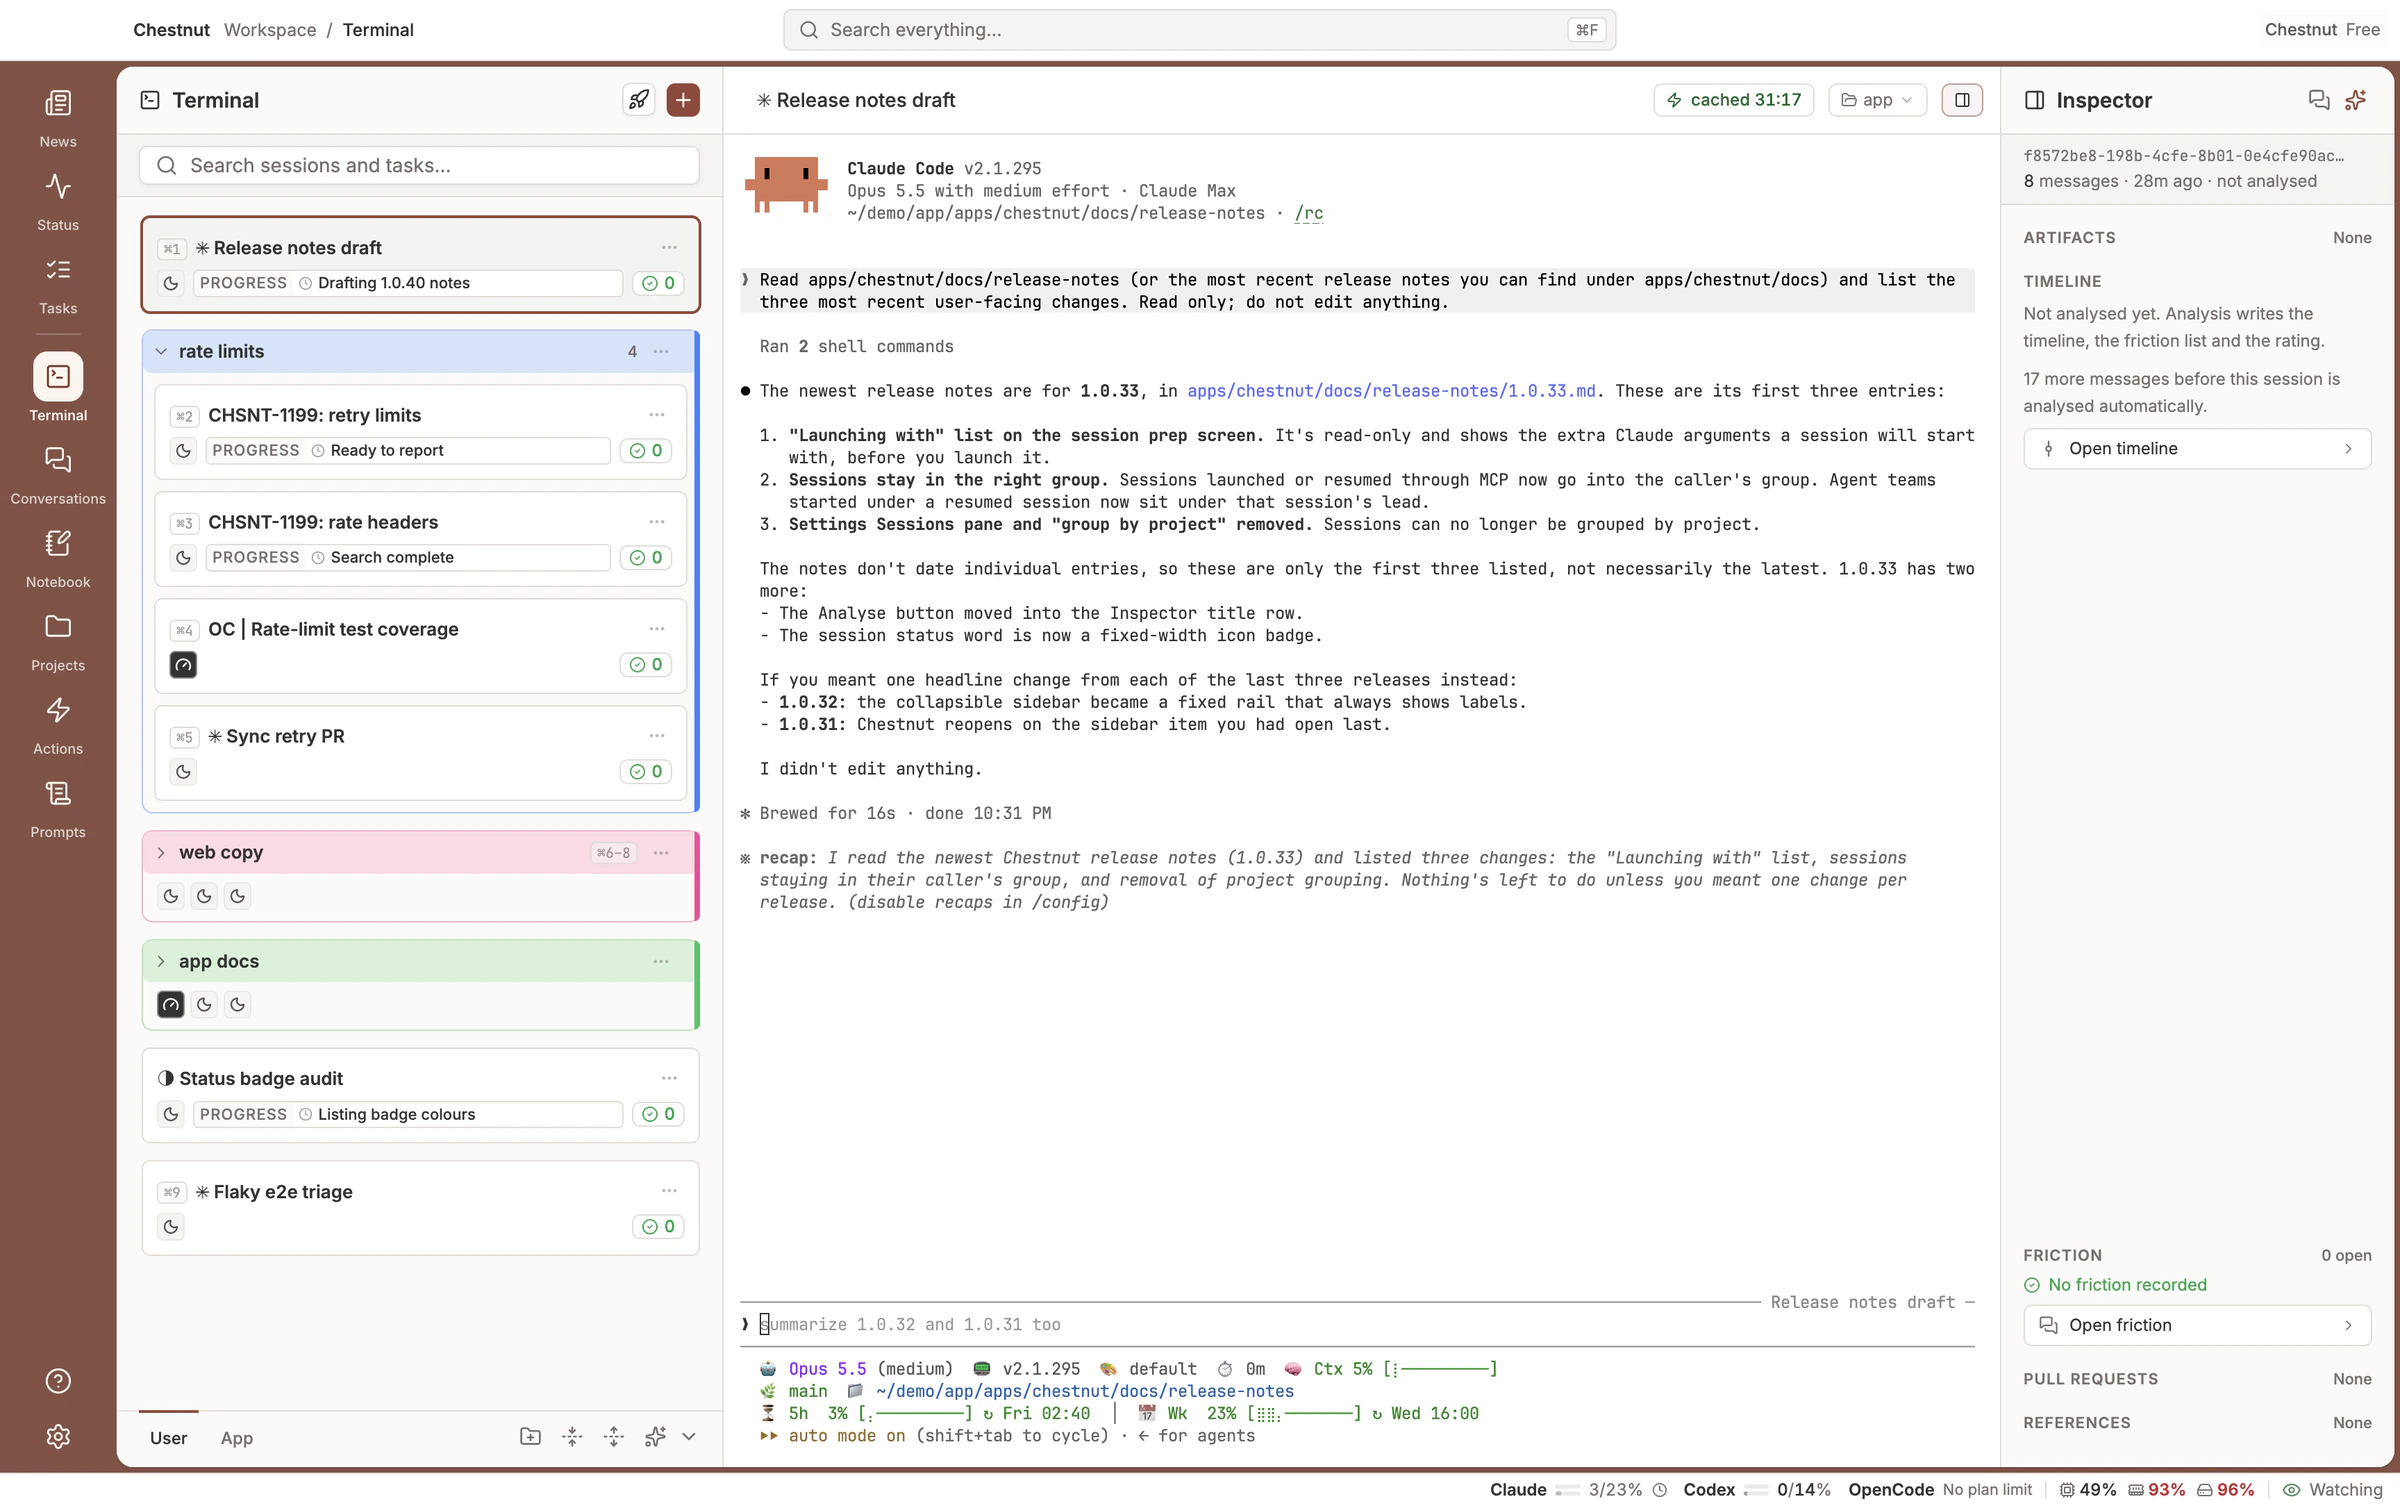
Task: Click the sparkle icon in bottom terminal toolbar
Action: [x=655, y=1437]
